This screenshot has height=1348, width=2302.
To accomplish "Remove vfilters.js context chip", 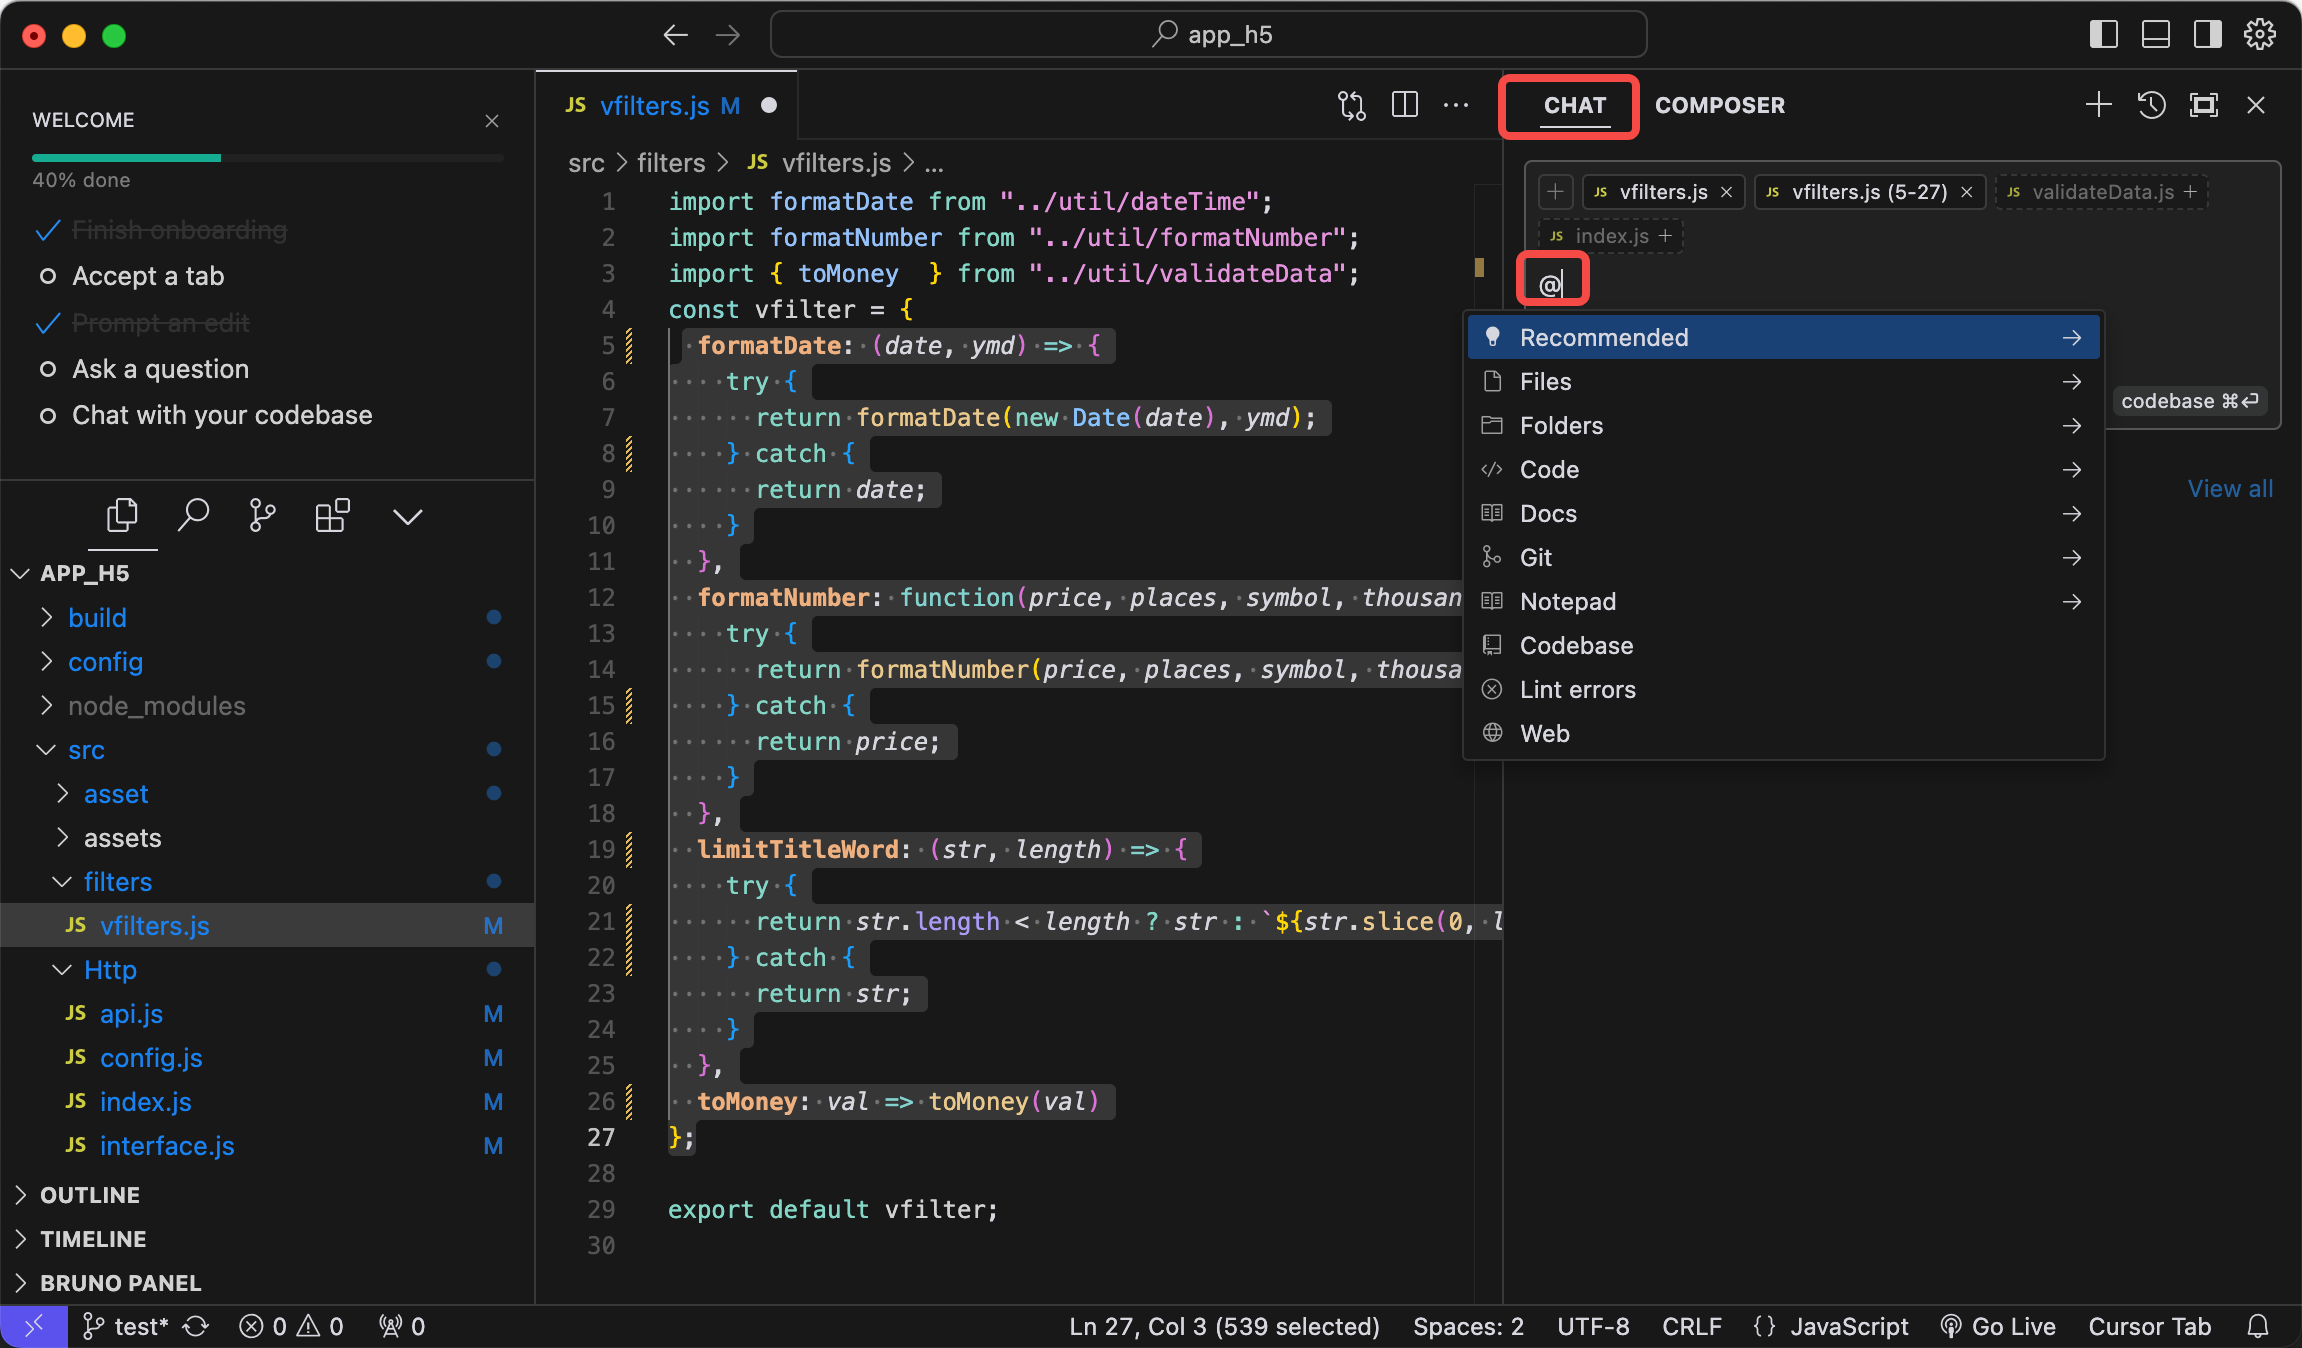I will pos(1726,192).
